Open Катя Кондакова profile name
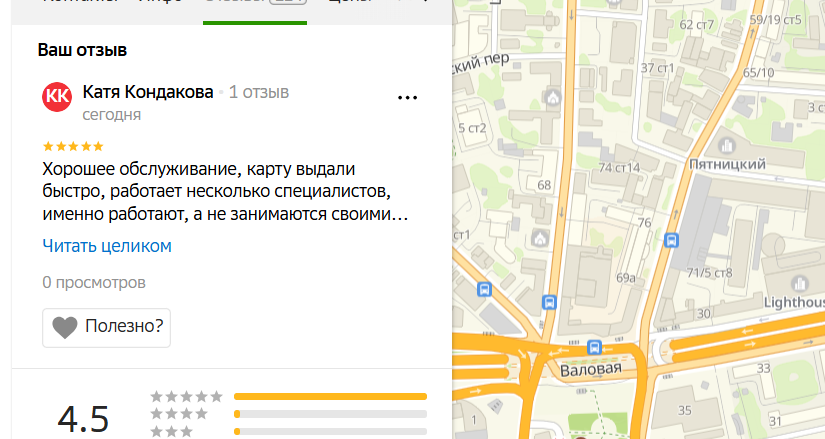The image size is (825, 439). 148,92
